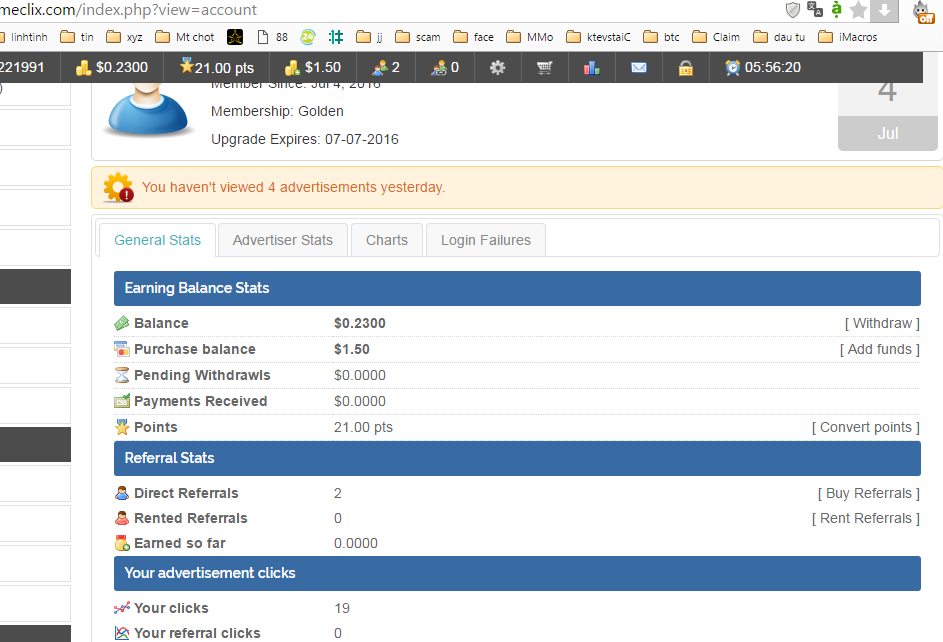Select the General Stats tab
The width and height of the screenshot is (943, 642).
157,240
